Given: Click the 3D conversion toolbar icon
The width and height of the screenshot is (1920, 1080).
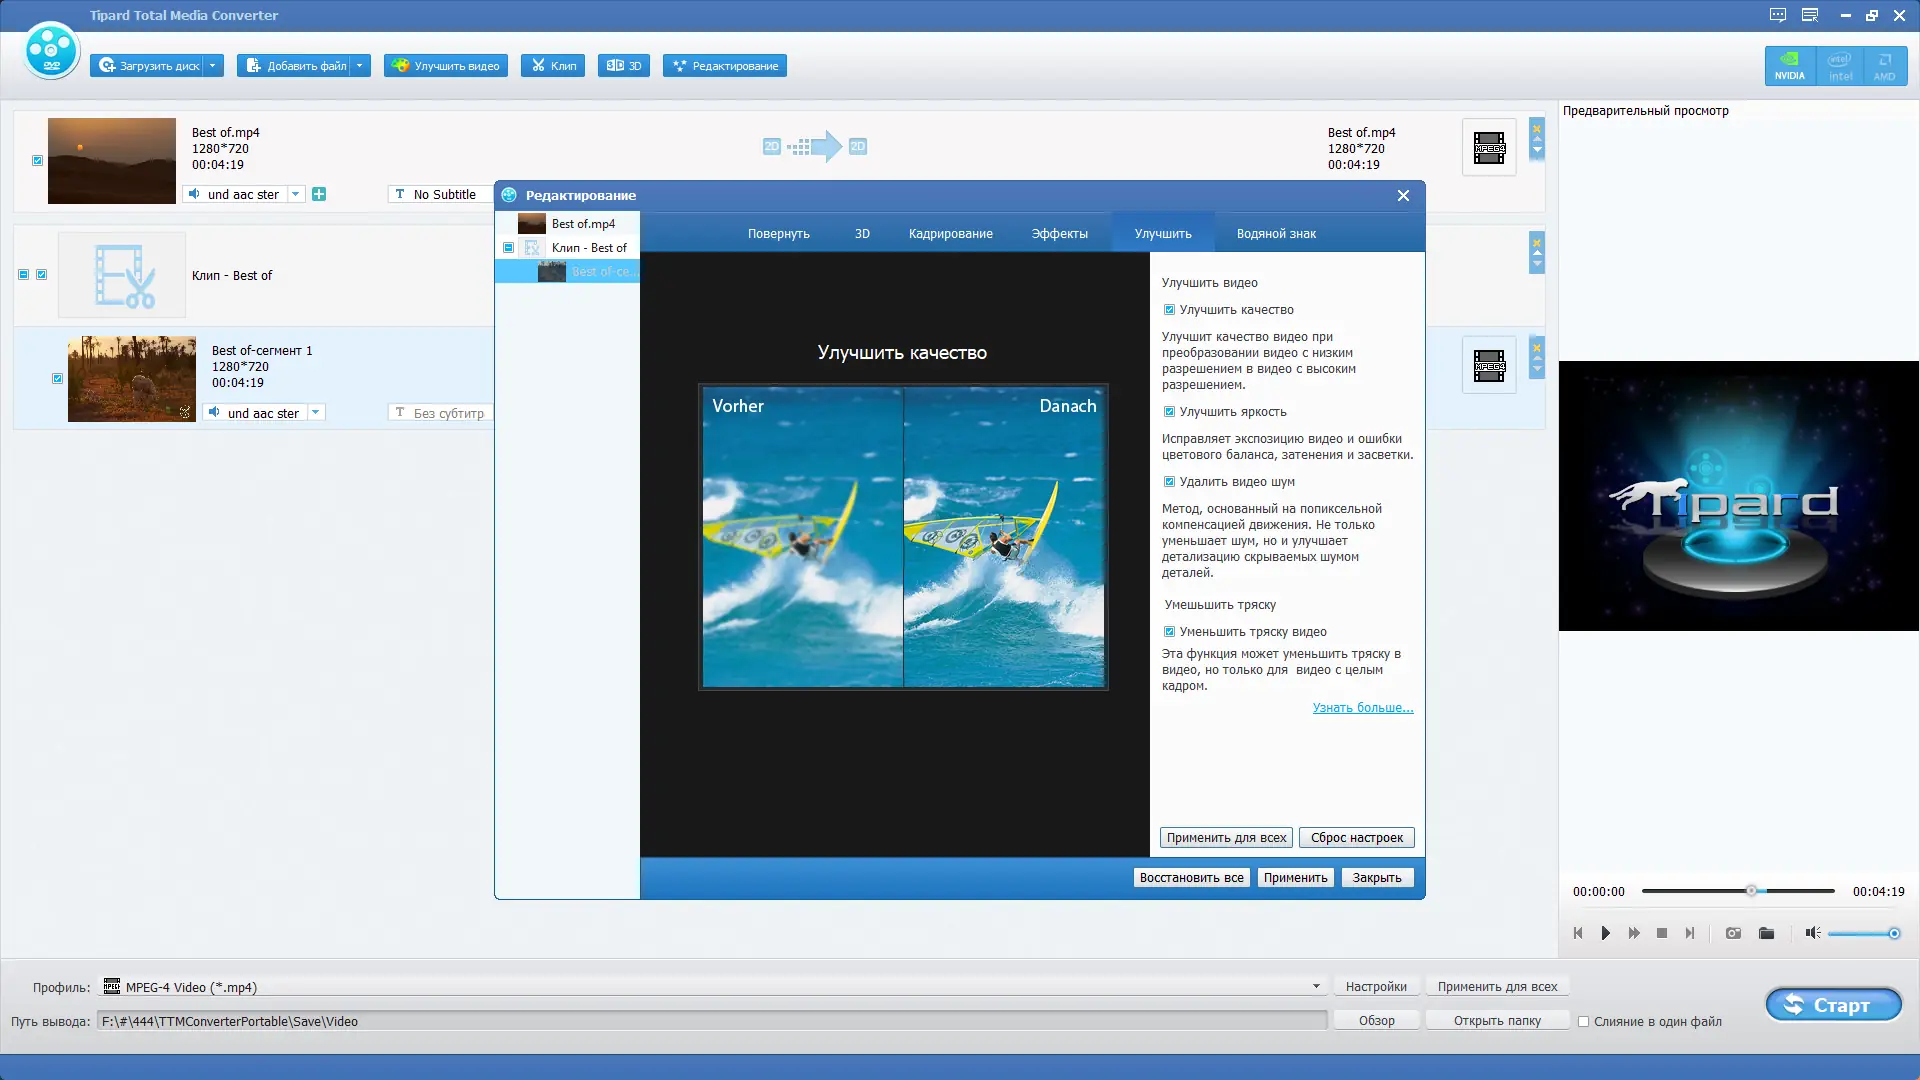Looking at the screenshot, I should (623, 65).
